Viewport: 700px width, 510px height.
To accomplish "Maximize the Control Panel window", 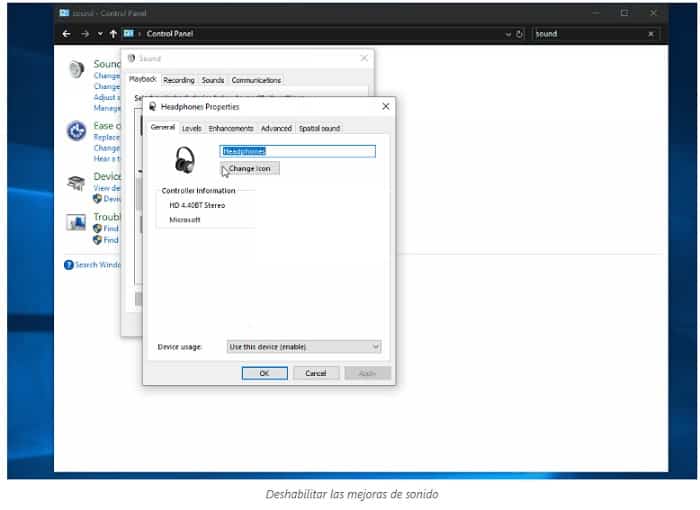I will (x=624, y=13).
